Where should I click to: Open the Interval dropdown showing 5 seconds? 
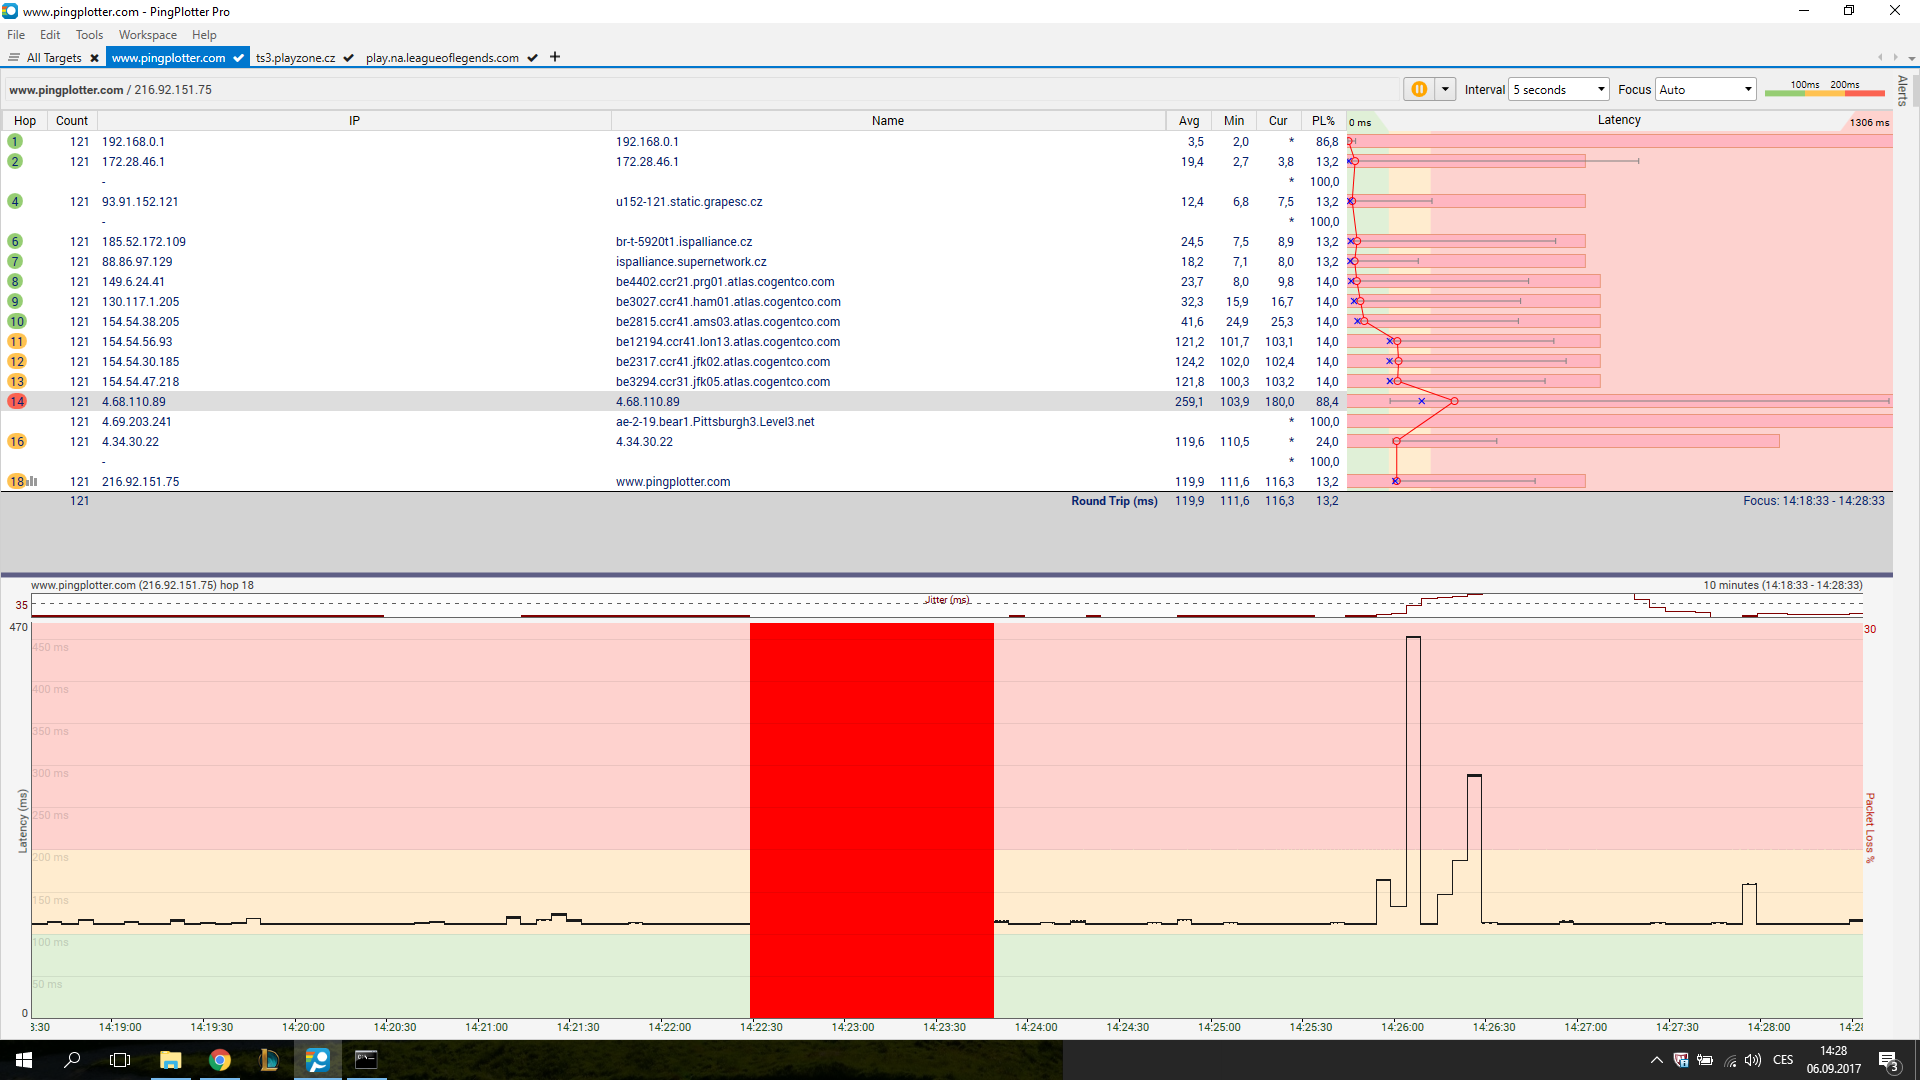(1558, 89)
